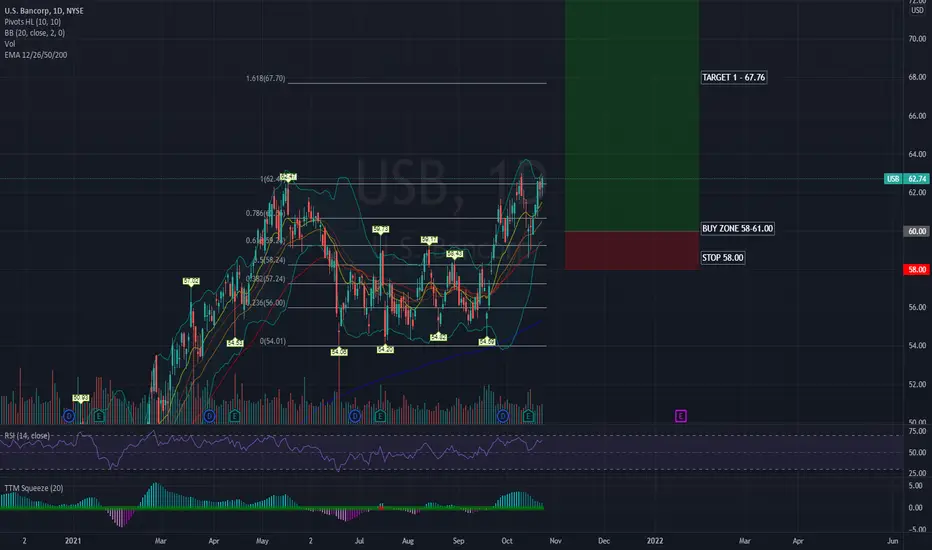Image resolution: width=932 pixels, height=550 pixels.
Task: Click the USB ticker tag on price axis
Action: click(893, 178)
